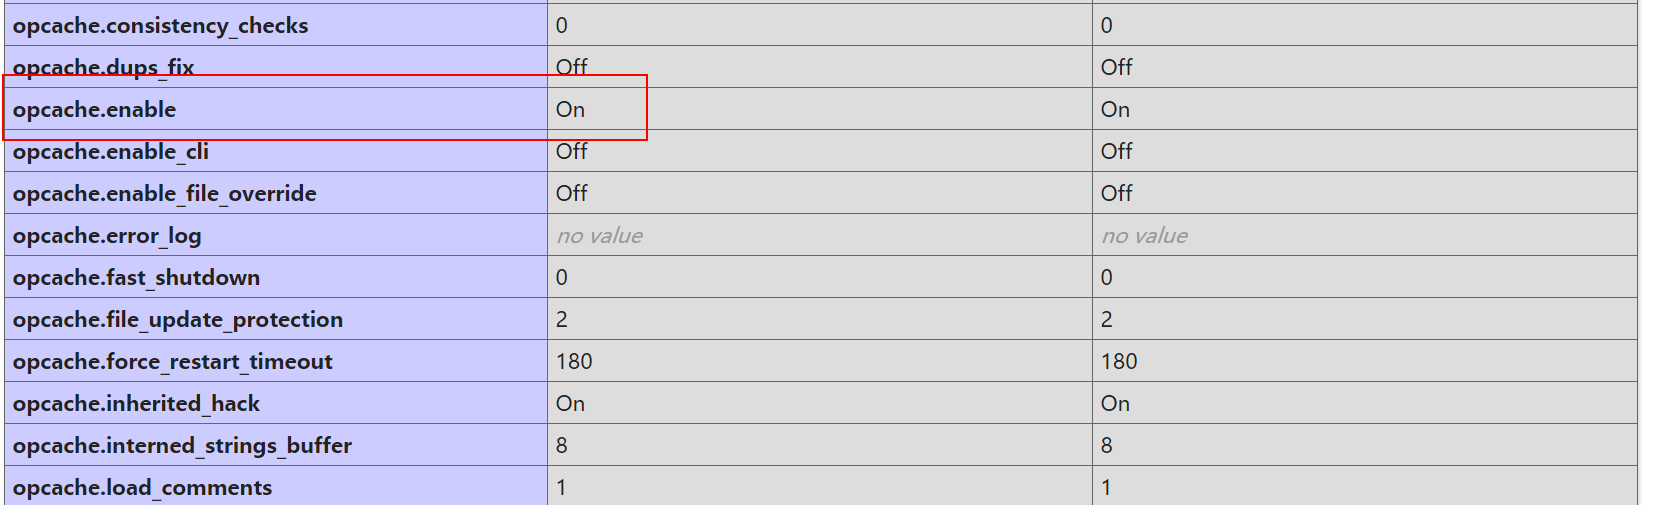1660x505 pixels.
Task: Select the opcache.enable directive name
Action: pos(94,110)
